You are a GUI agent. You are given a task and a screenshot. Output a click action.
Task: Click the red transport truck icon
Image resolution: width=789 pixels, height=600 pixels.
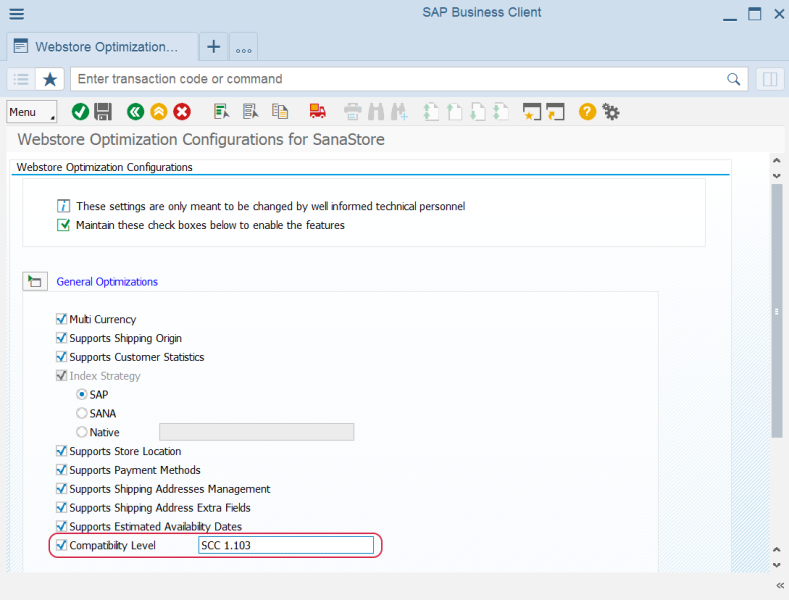[318, 112]
